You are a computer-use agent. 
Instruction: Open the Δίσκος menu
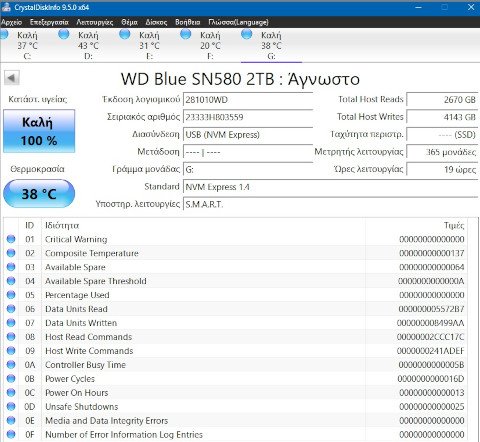[x=156, y=22]
